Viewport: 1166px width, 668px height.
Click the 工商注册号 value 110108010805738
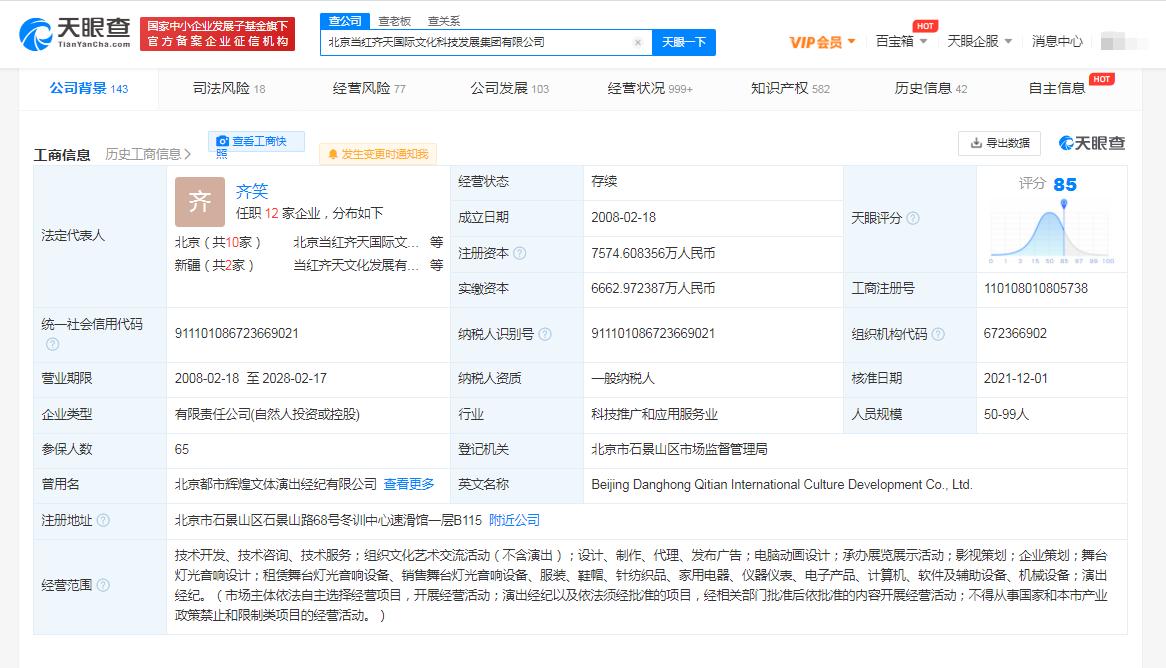click(x=1036, y=289)
